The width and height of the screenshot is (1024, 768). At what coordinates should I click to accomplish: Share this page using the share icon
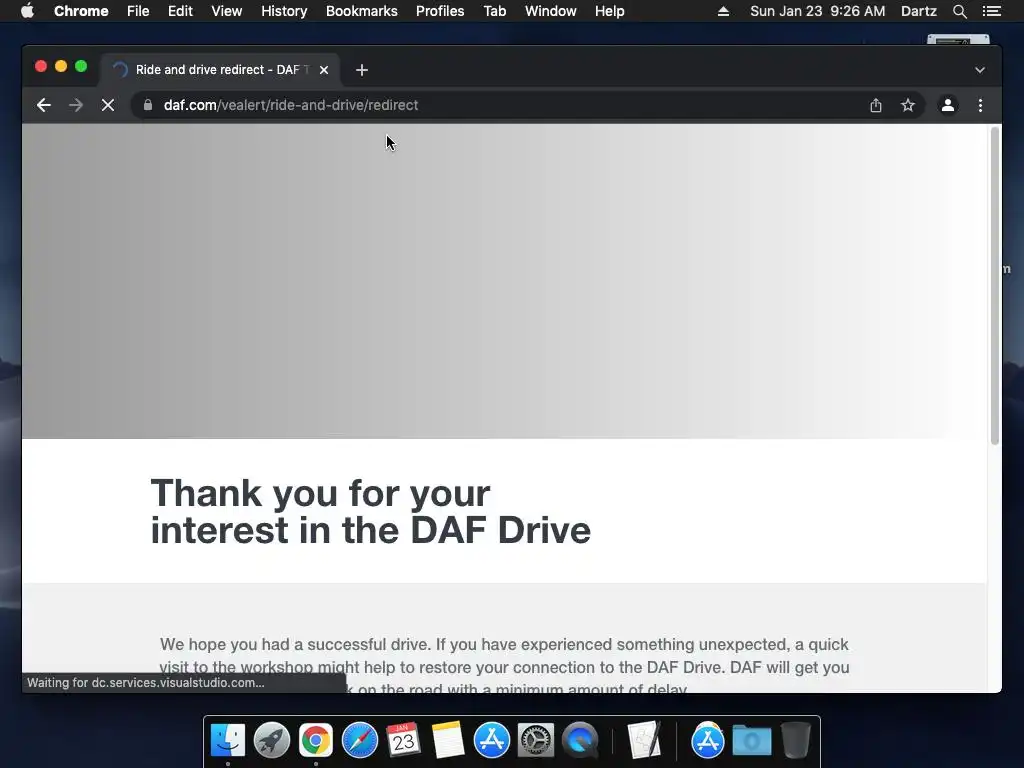point(876,105)
